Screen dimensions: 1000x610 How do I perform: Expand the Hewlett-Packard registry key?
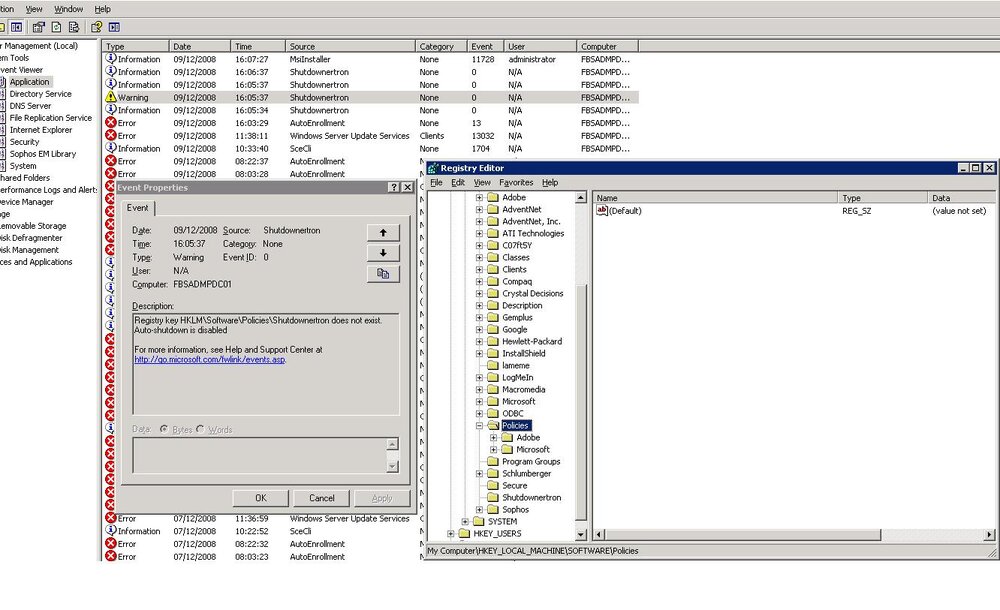(x=479, y=341)
